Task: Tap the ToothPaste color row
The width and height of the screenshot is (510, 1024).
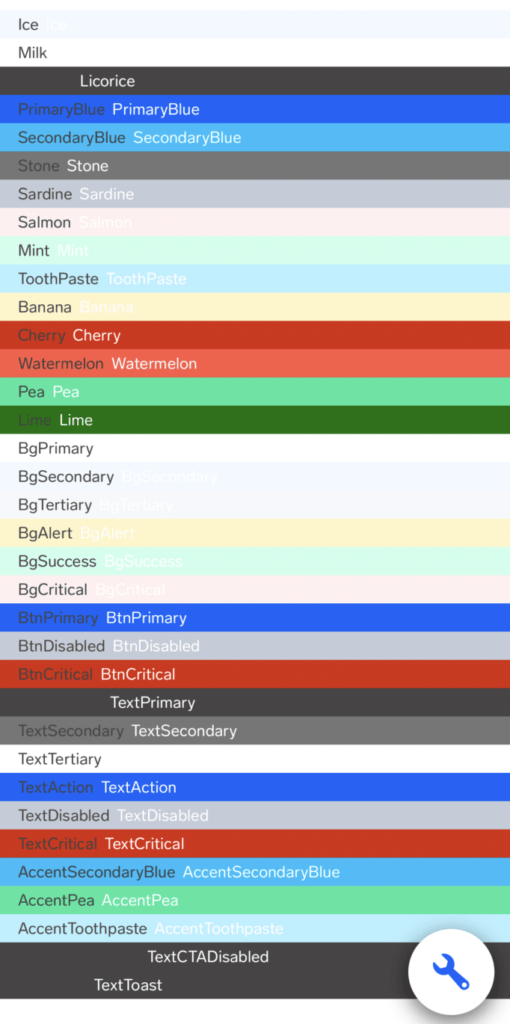Action: click(255, 279)
